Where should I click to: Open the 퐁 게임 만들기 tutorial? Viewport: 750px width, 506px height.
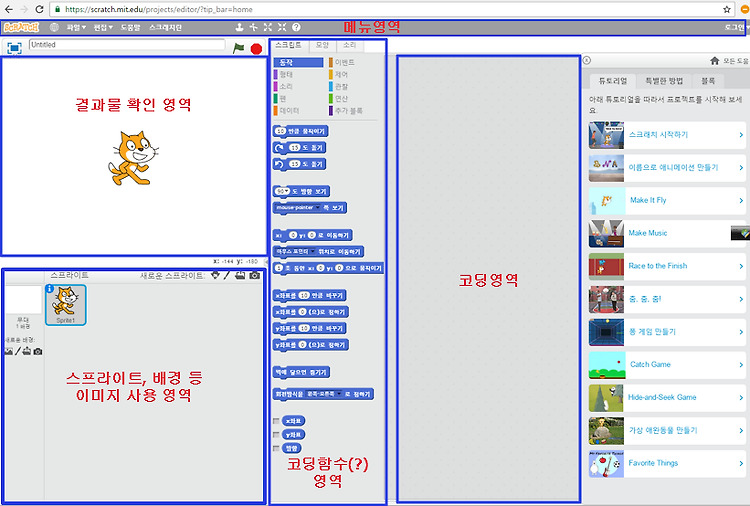[x=666, y=332]
